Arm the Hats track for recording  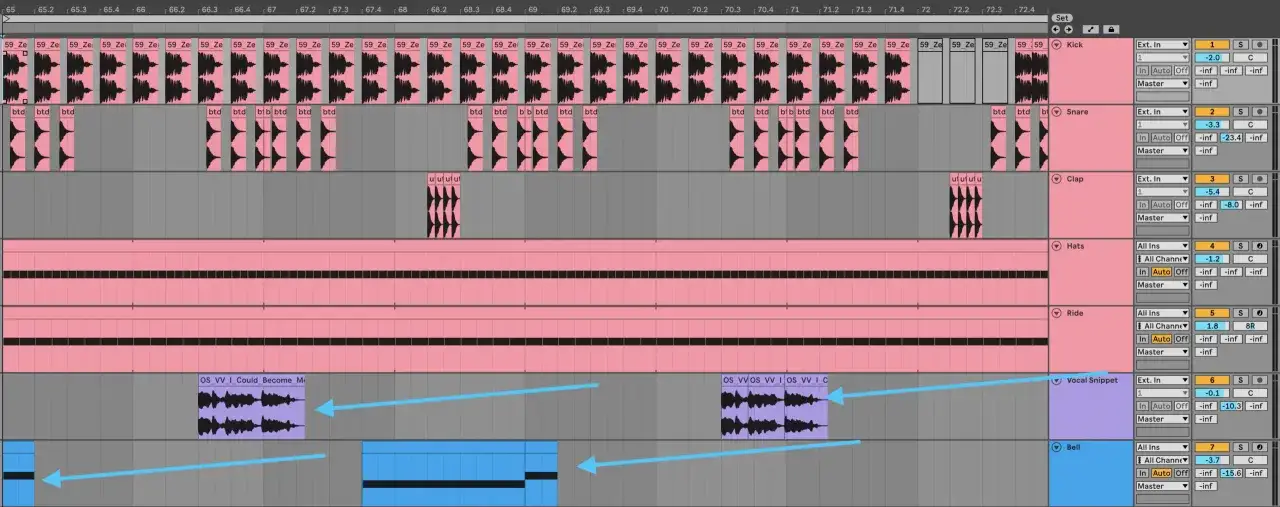pos(1259,246)
